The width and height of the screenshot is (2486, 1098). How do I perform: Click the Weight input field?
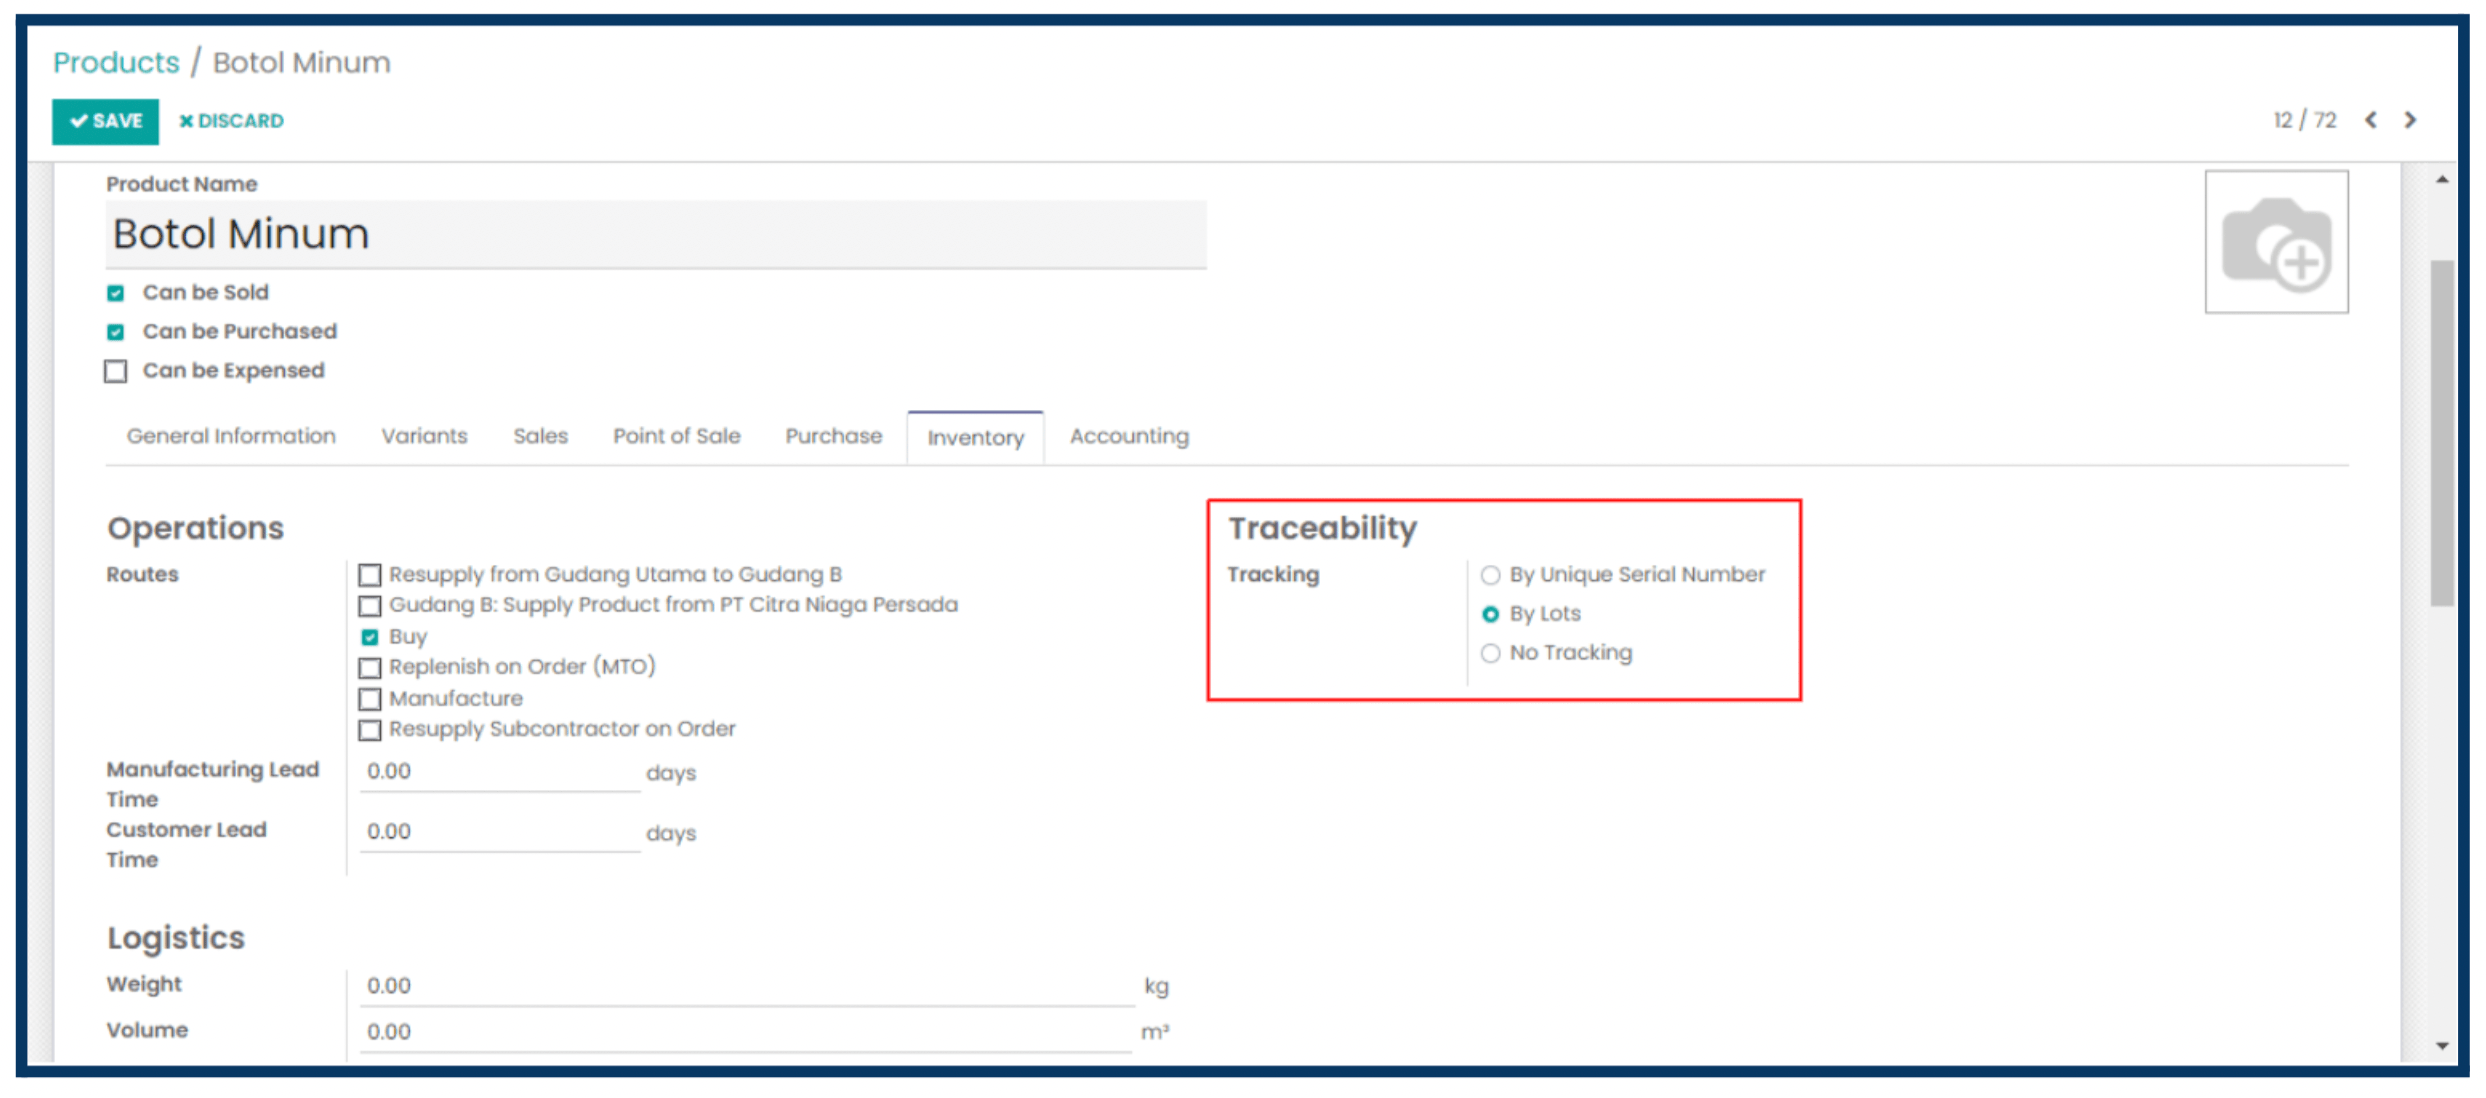[x=745, y=986]
